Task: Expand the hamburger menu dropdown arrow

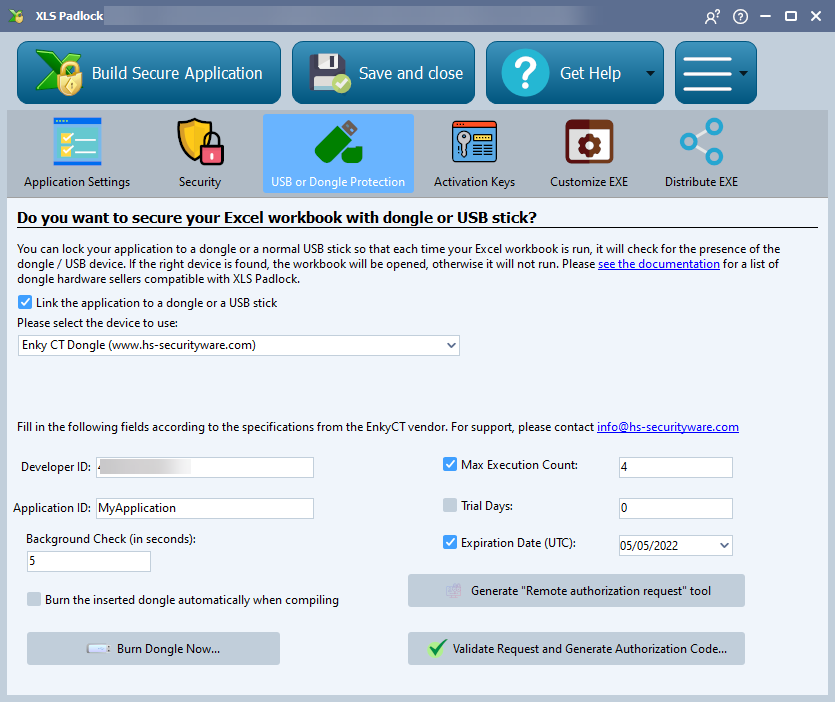Action: coord(743,73)
